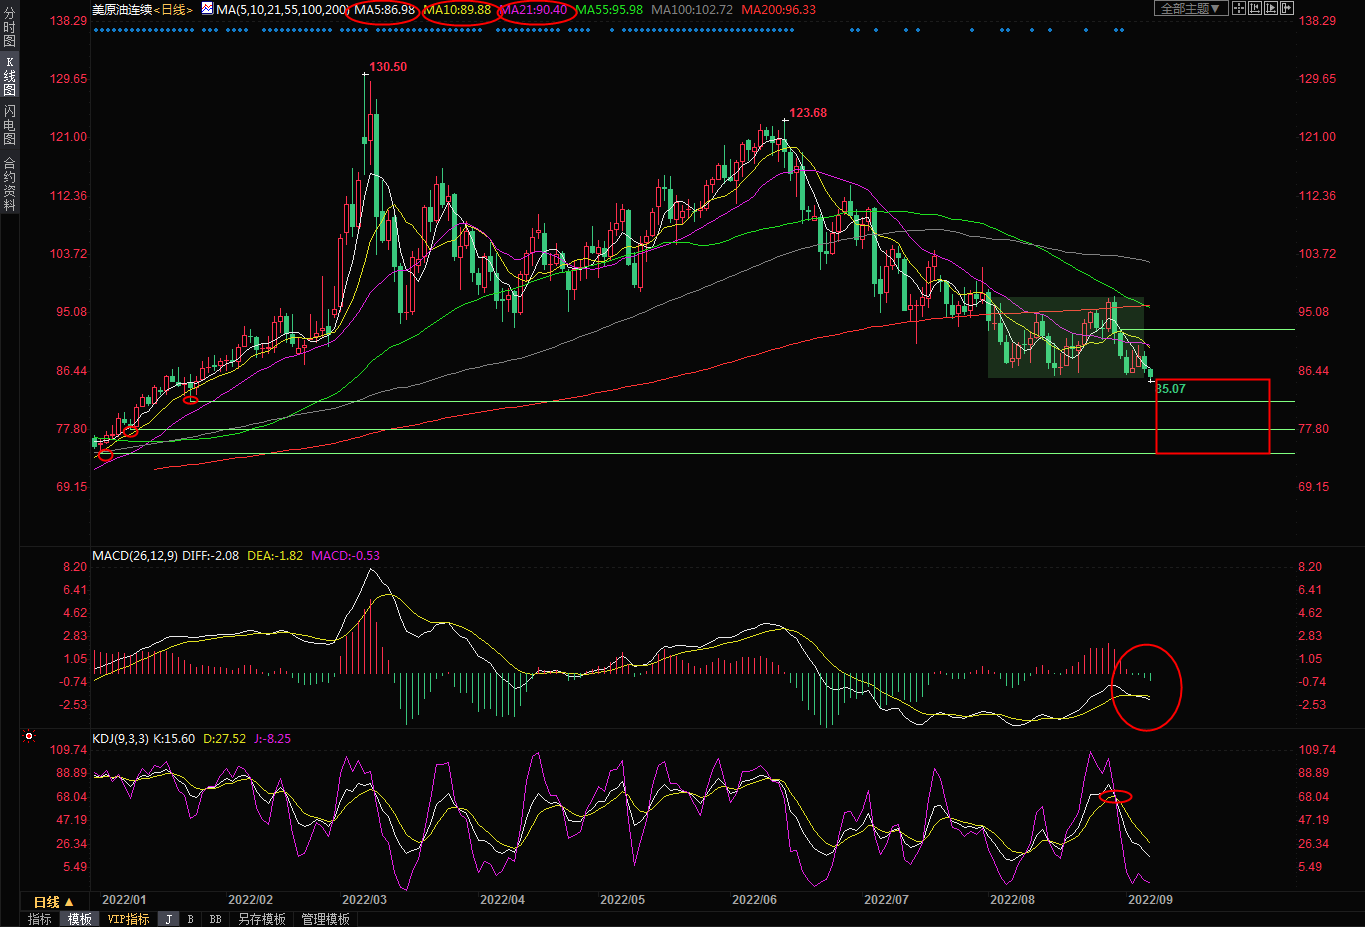
Task: Toggle the J template button
Action: tap(169, 919)
